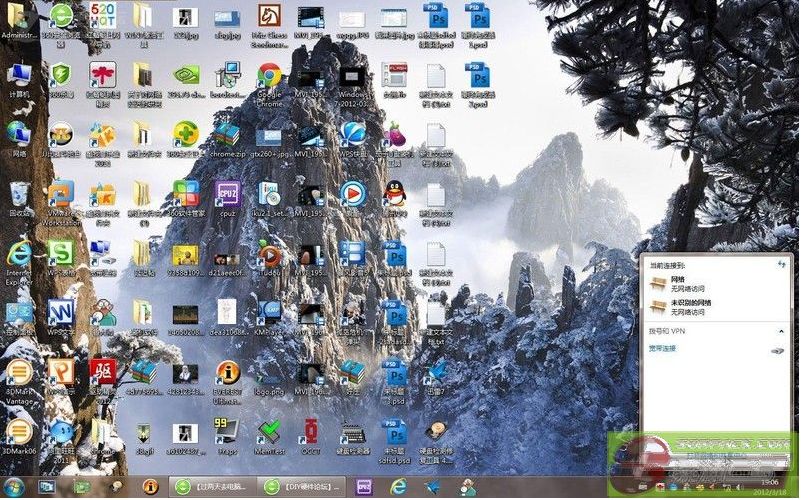Open the EVEREST Ultimate shortcut
801x500 pixels.
tap(227, 374)
